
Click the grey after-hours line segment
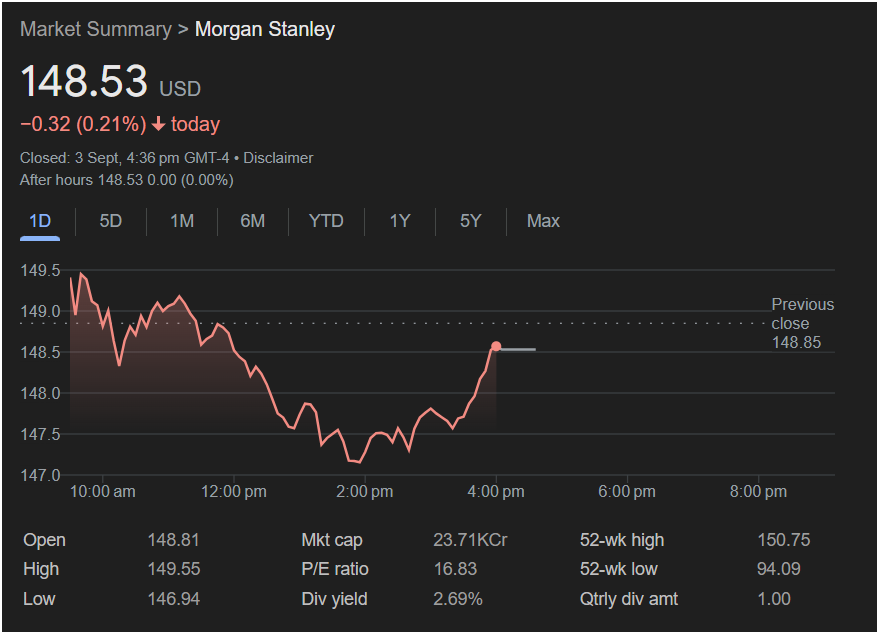click(517, 349)
